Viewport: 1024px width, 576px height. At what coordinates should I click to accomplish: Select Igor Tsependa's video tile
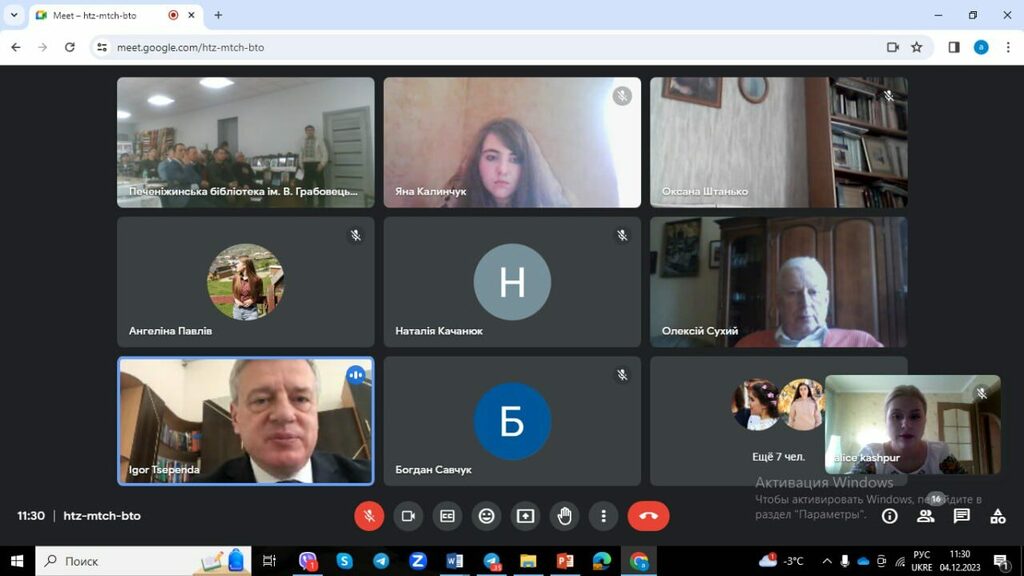tap(245, 421)
